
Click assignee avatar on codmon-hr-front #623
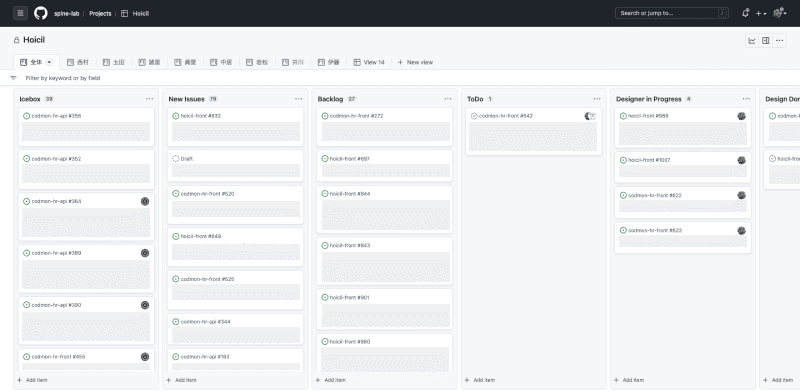point(742,231)
